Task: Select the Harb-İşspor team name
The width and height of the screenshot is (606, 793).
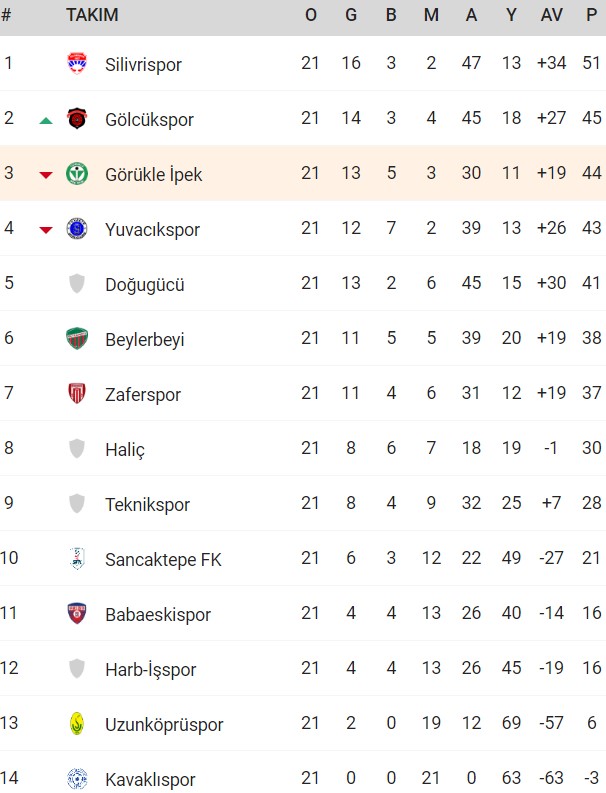Action: point(151,670)
